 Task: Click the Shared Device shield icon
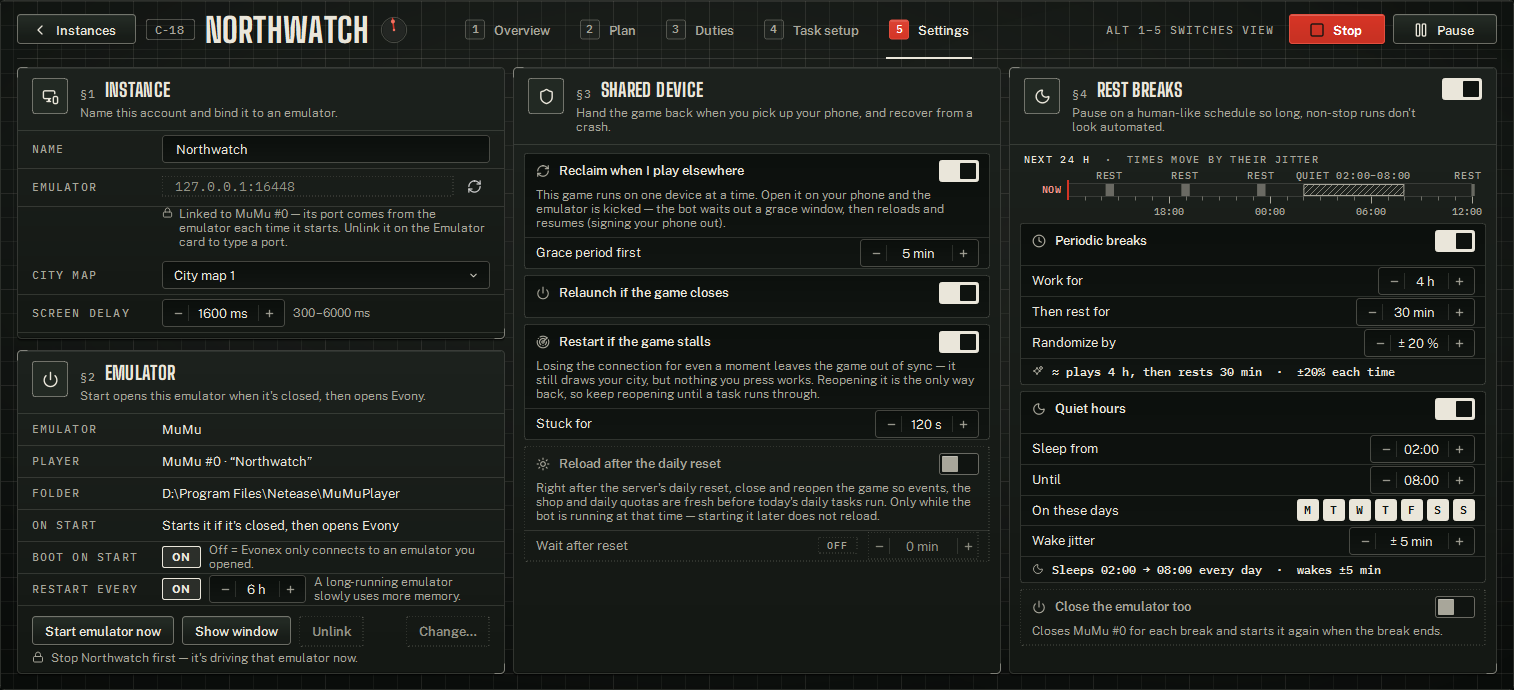(546, 98)
